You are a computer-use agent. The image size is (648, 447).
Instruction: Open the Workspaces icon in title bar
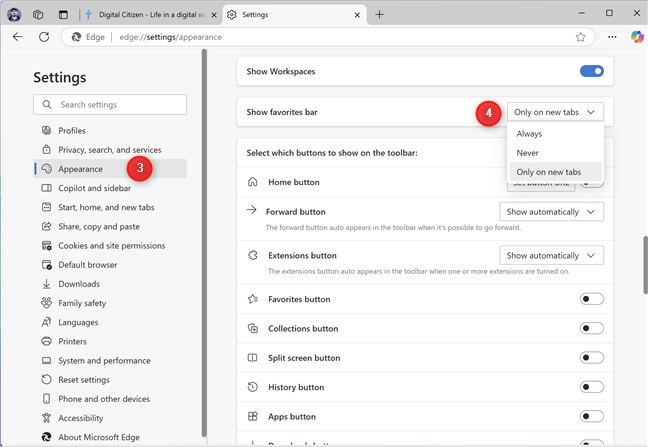point(38,15)
